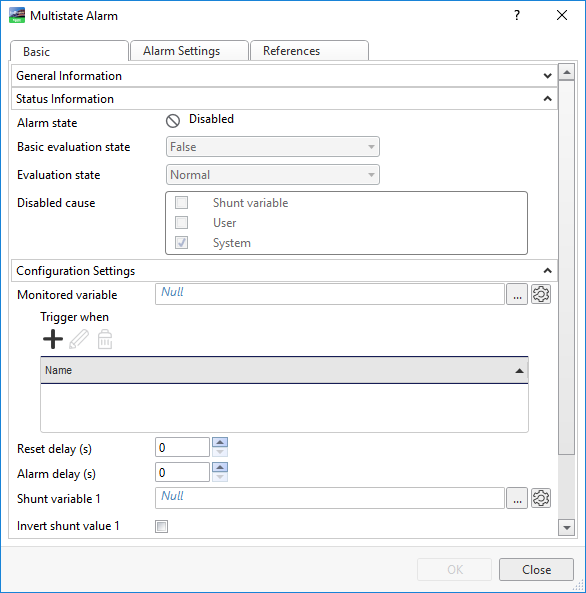Click the help question mark icon
The image size is (586, 593).
517,15
